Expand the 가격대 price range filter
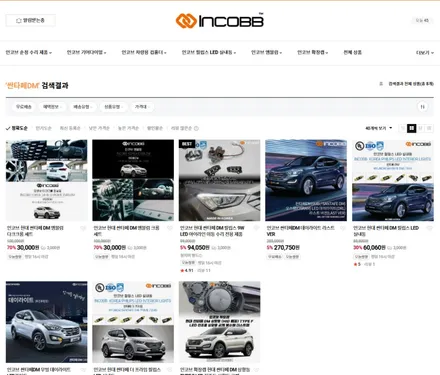Screen dimensions: 440x375 pyautogui.click(x=142, y=107)
